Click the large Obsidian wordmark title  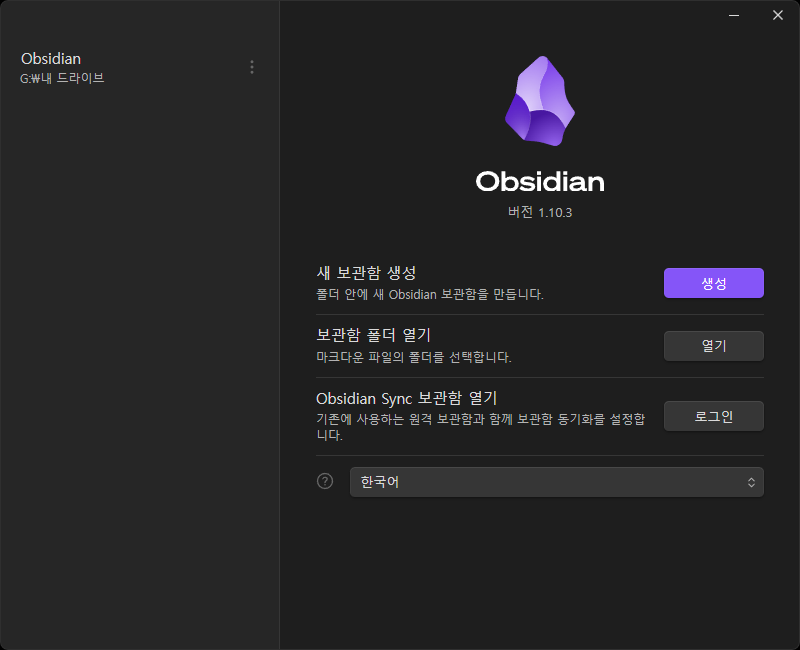pyautogui.click(x=540, y=182)
